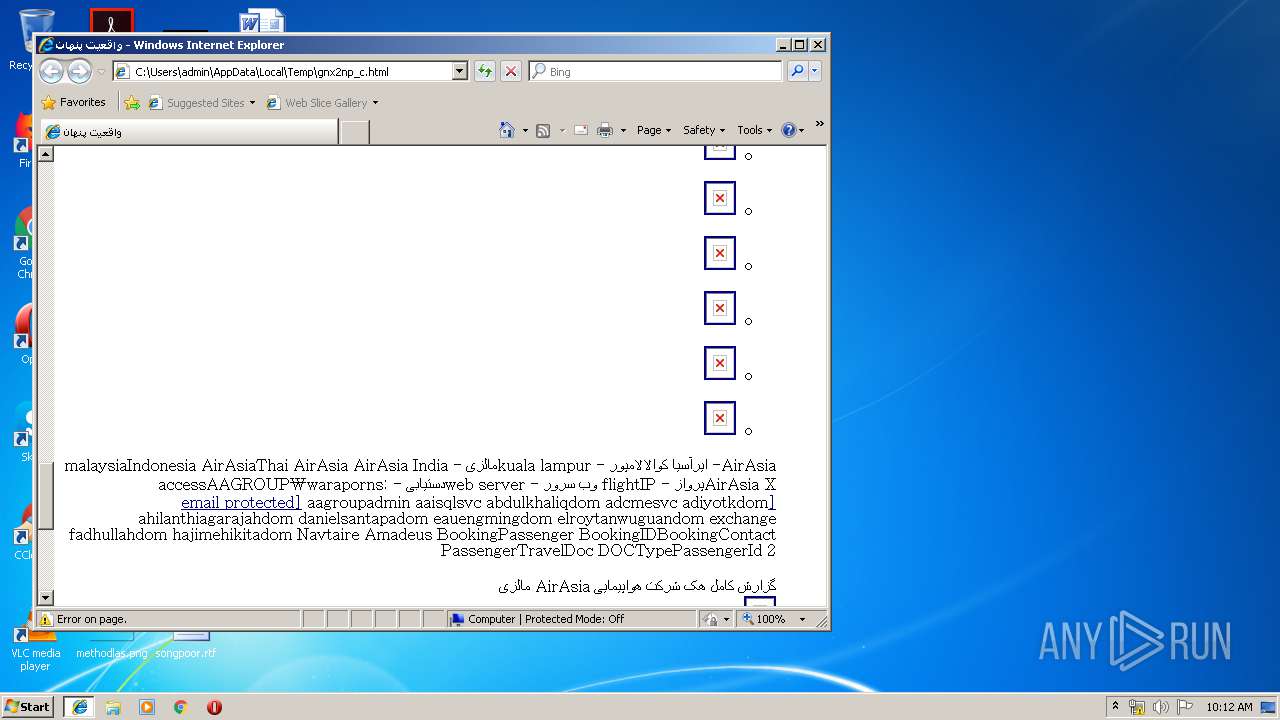Open search provider options dropdown
Screen dimensions: 1280x720
[x=815, y=71]
